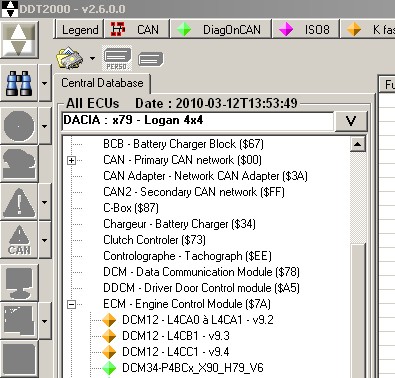The width and height of the screenshot is (395, 378).
Task: Click the greyed icon below circle icon
Action: pos(19,163)
